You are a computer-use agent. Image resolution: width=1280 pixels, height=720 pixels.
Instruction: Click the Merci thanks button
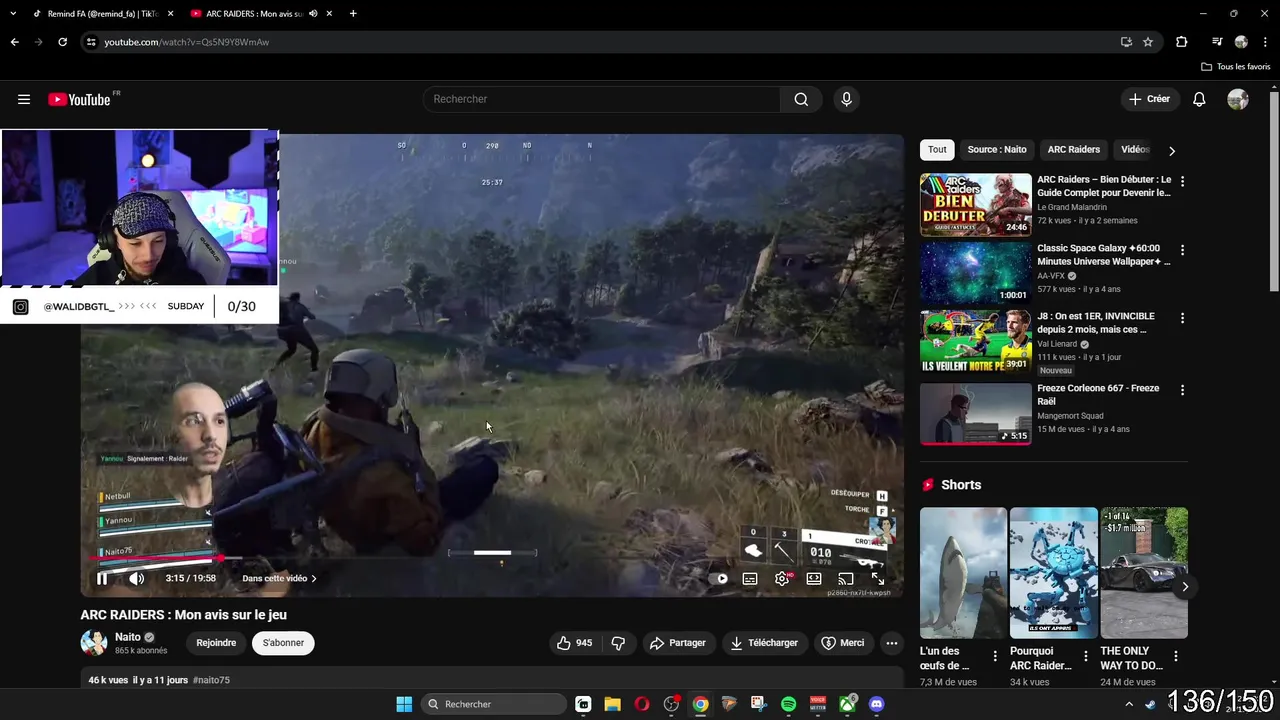tap(842, 643)
